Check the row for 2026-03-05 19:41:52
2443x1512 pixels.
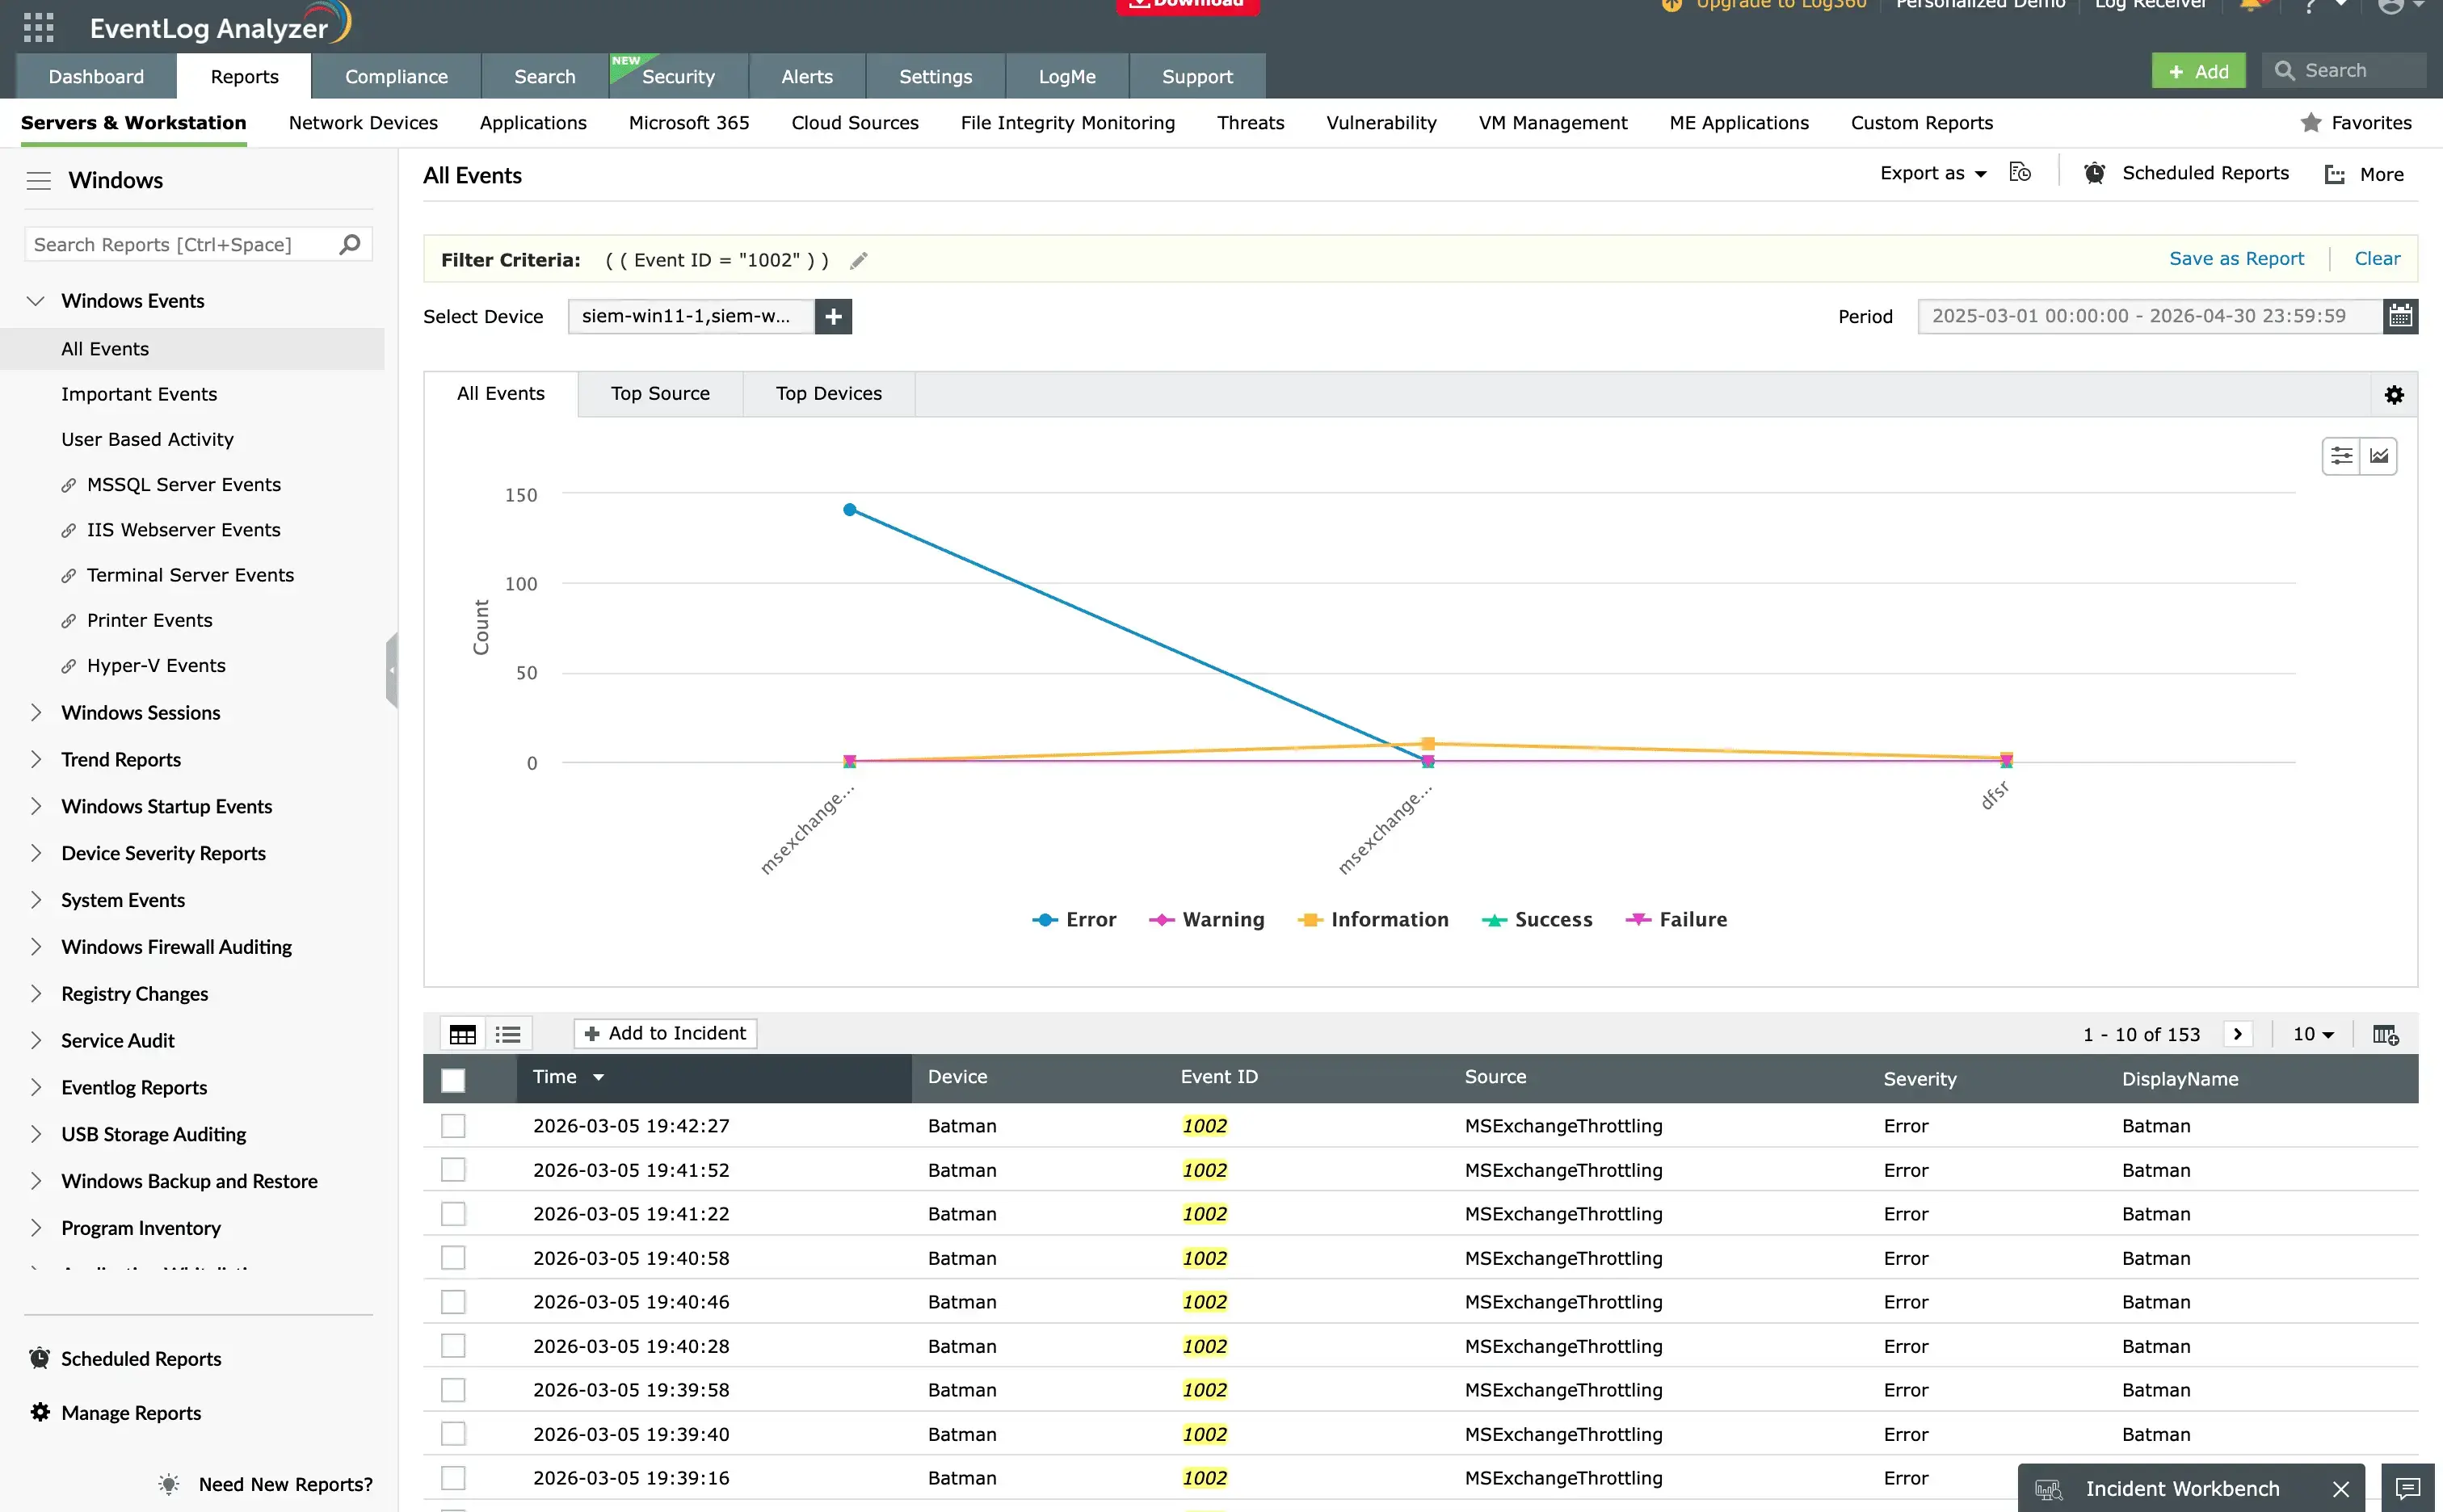[x=453, y=1170]
